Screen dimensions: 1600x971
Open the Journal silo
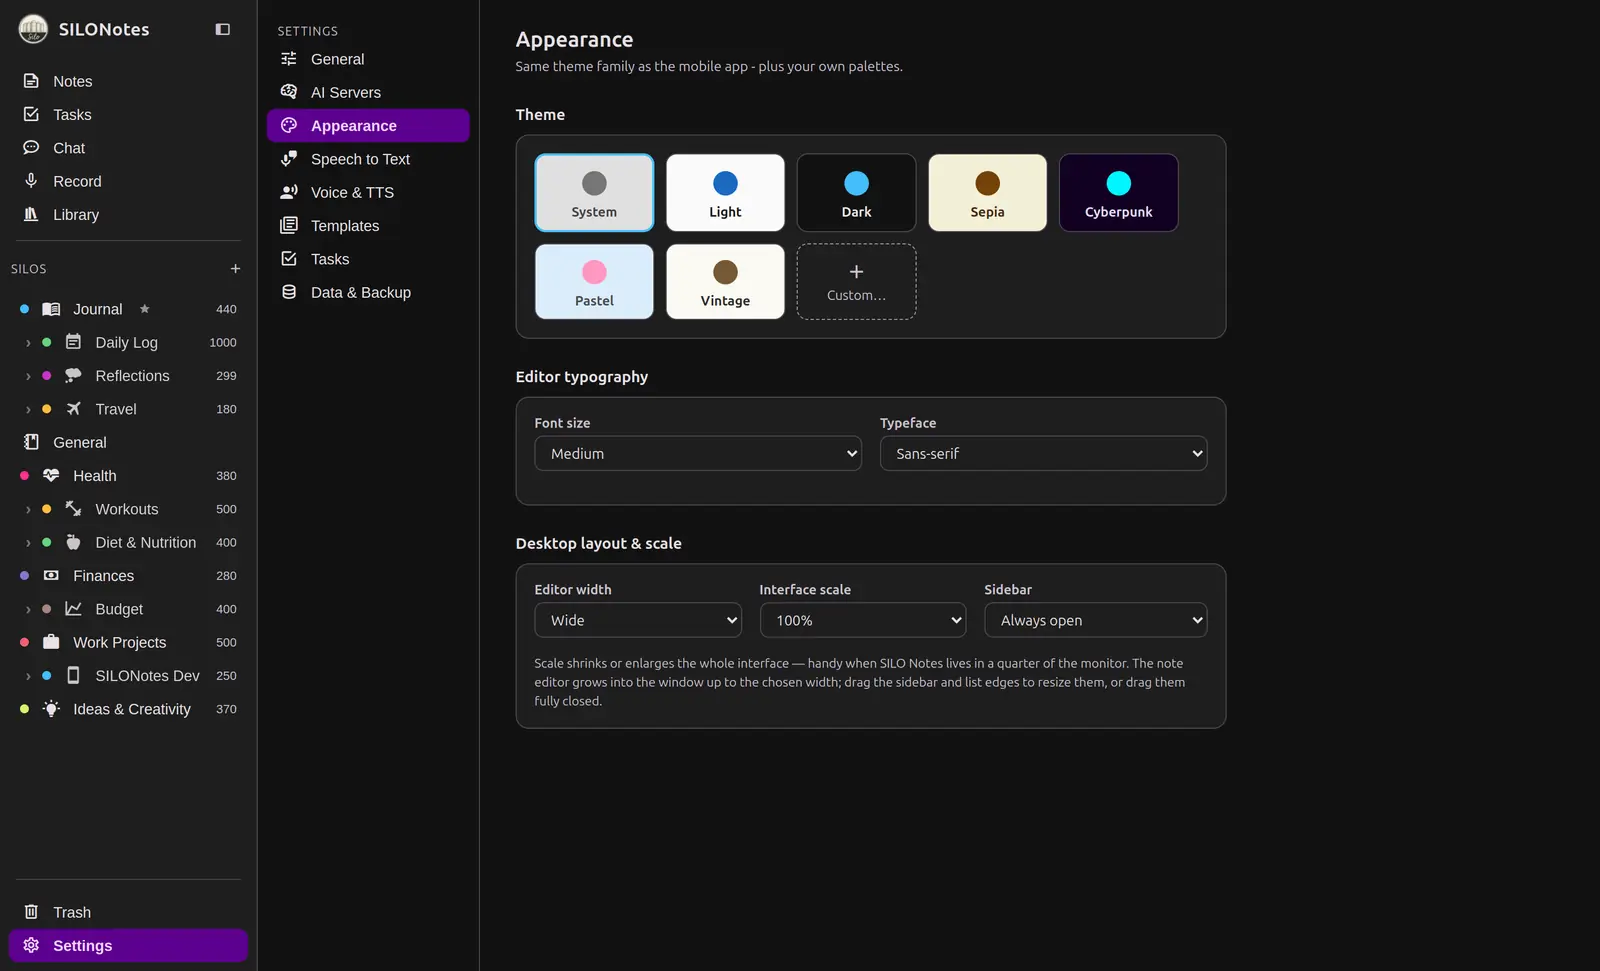tap(128, 309)
